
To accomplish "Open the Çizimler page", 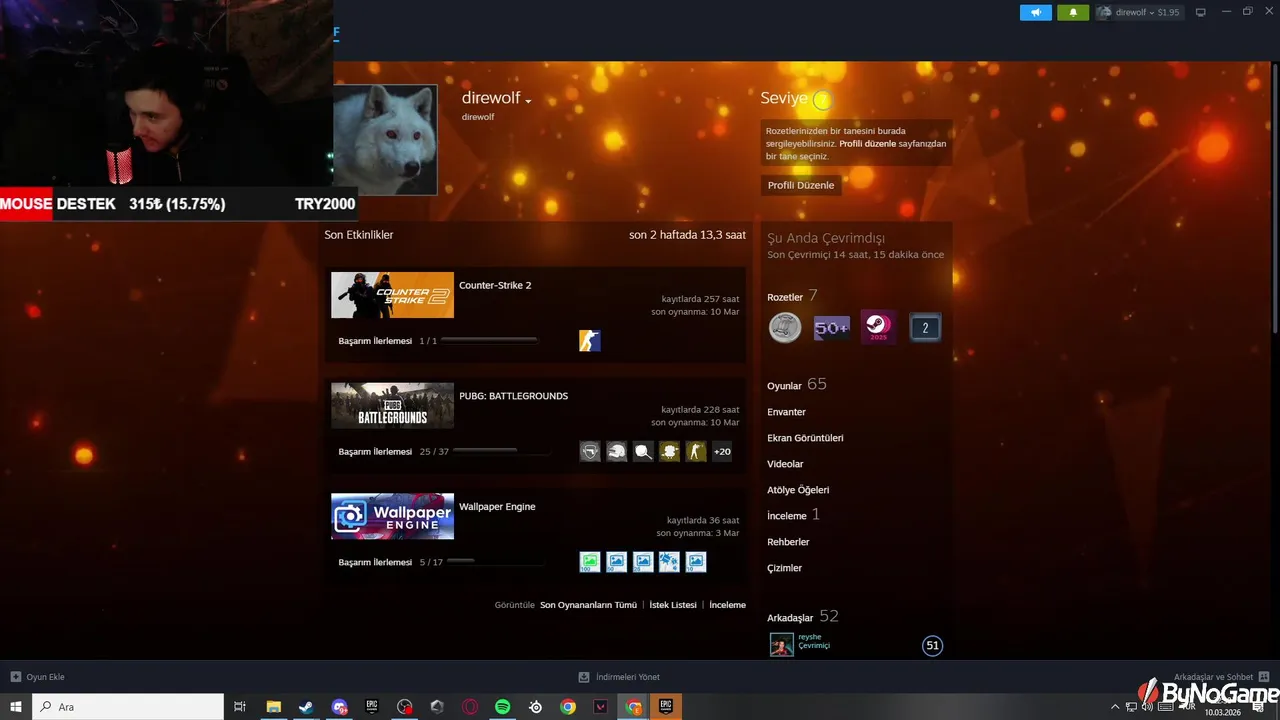I will [784, 568].
